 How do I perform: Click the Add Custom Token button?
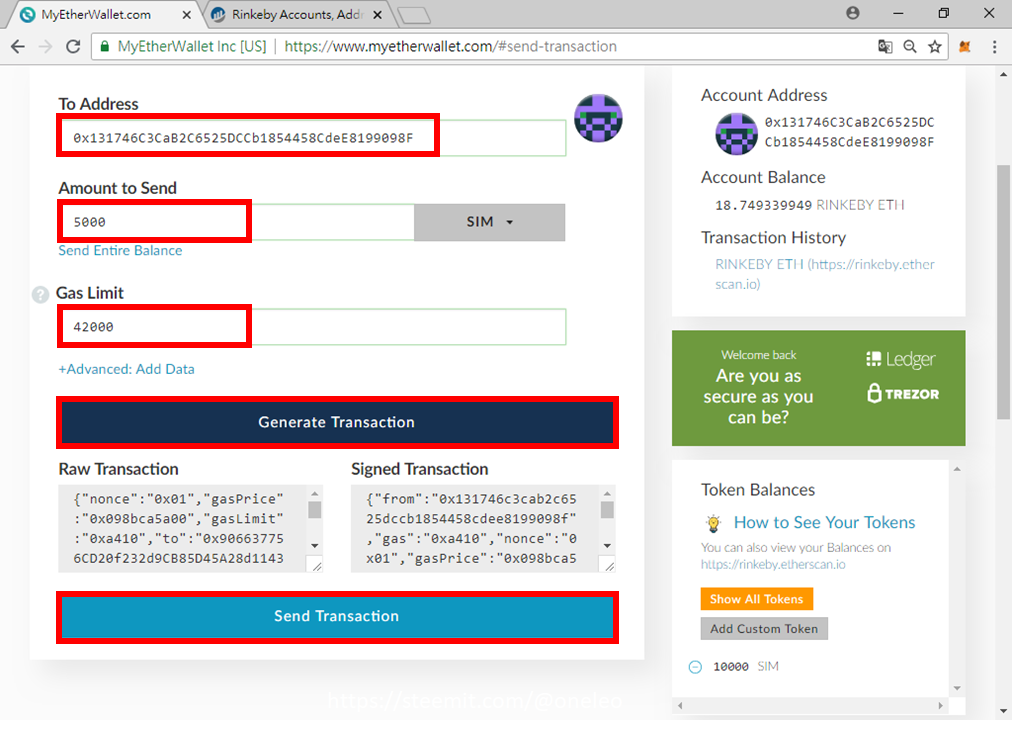tap(764, 628)
